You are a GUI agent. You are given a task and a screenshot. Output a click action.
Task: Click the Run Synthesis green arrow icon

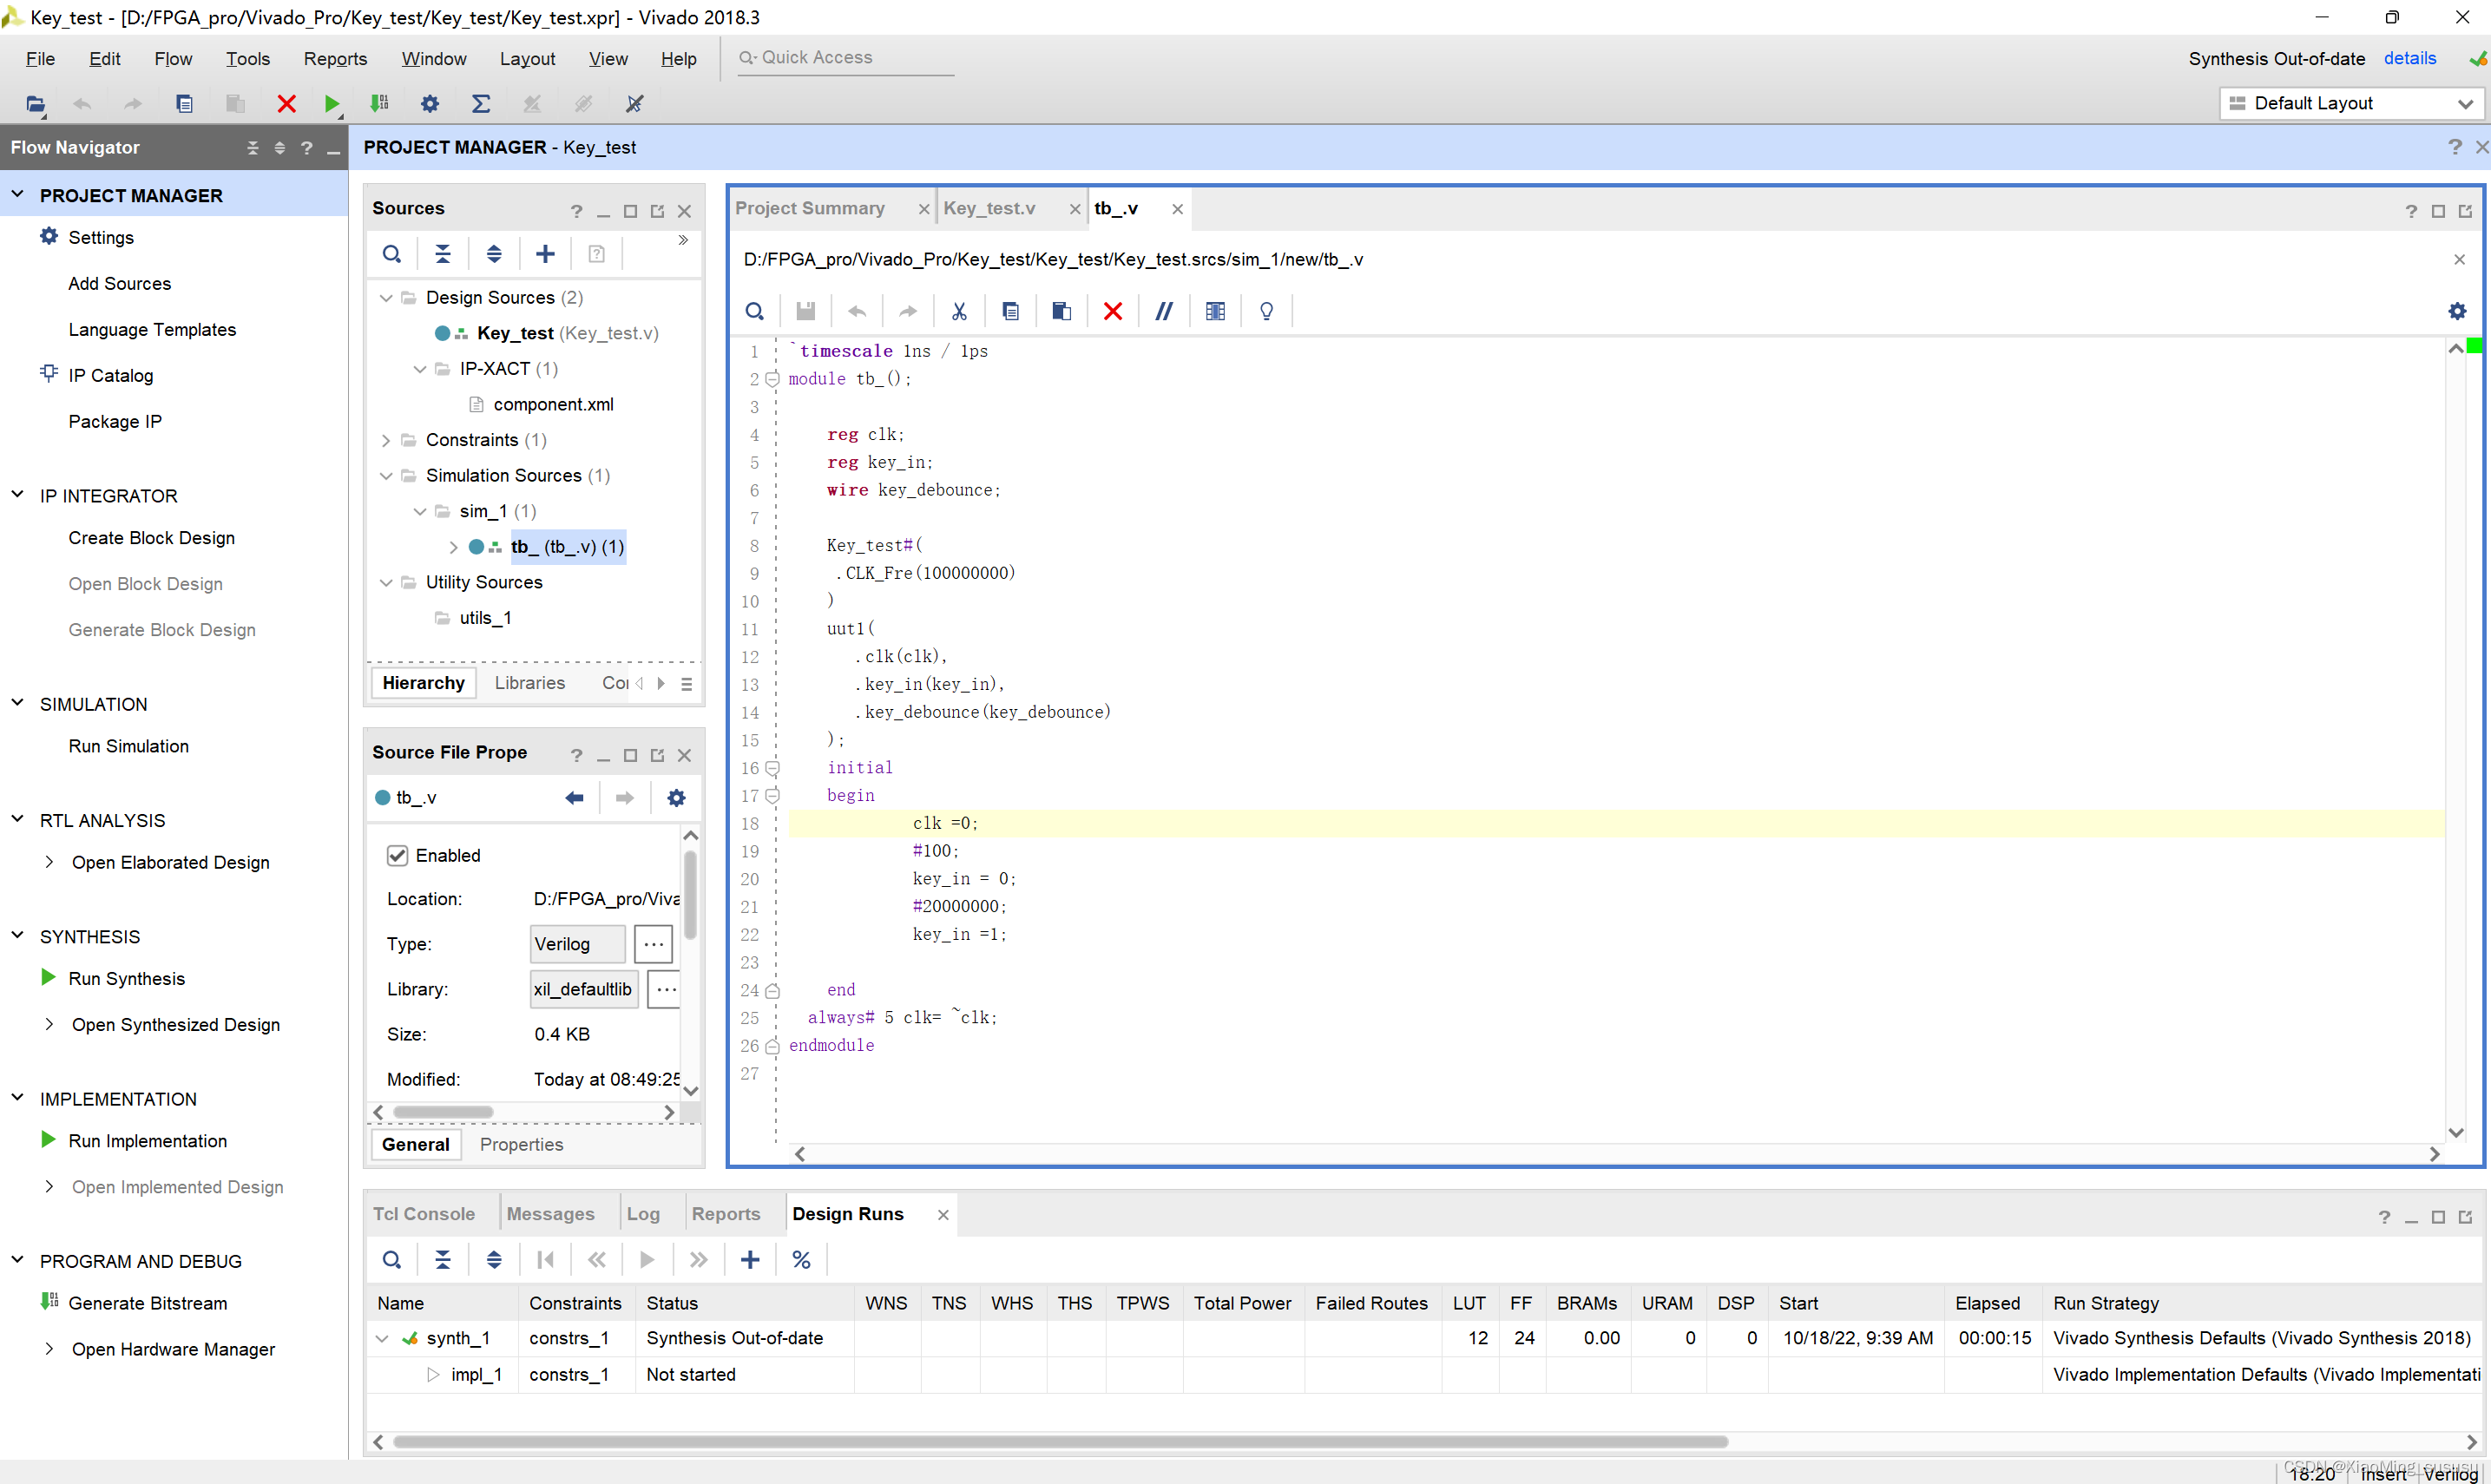[x=48, y=977]
